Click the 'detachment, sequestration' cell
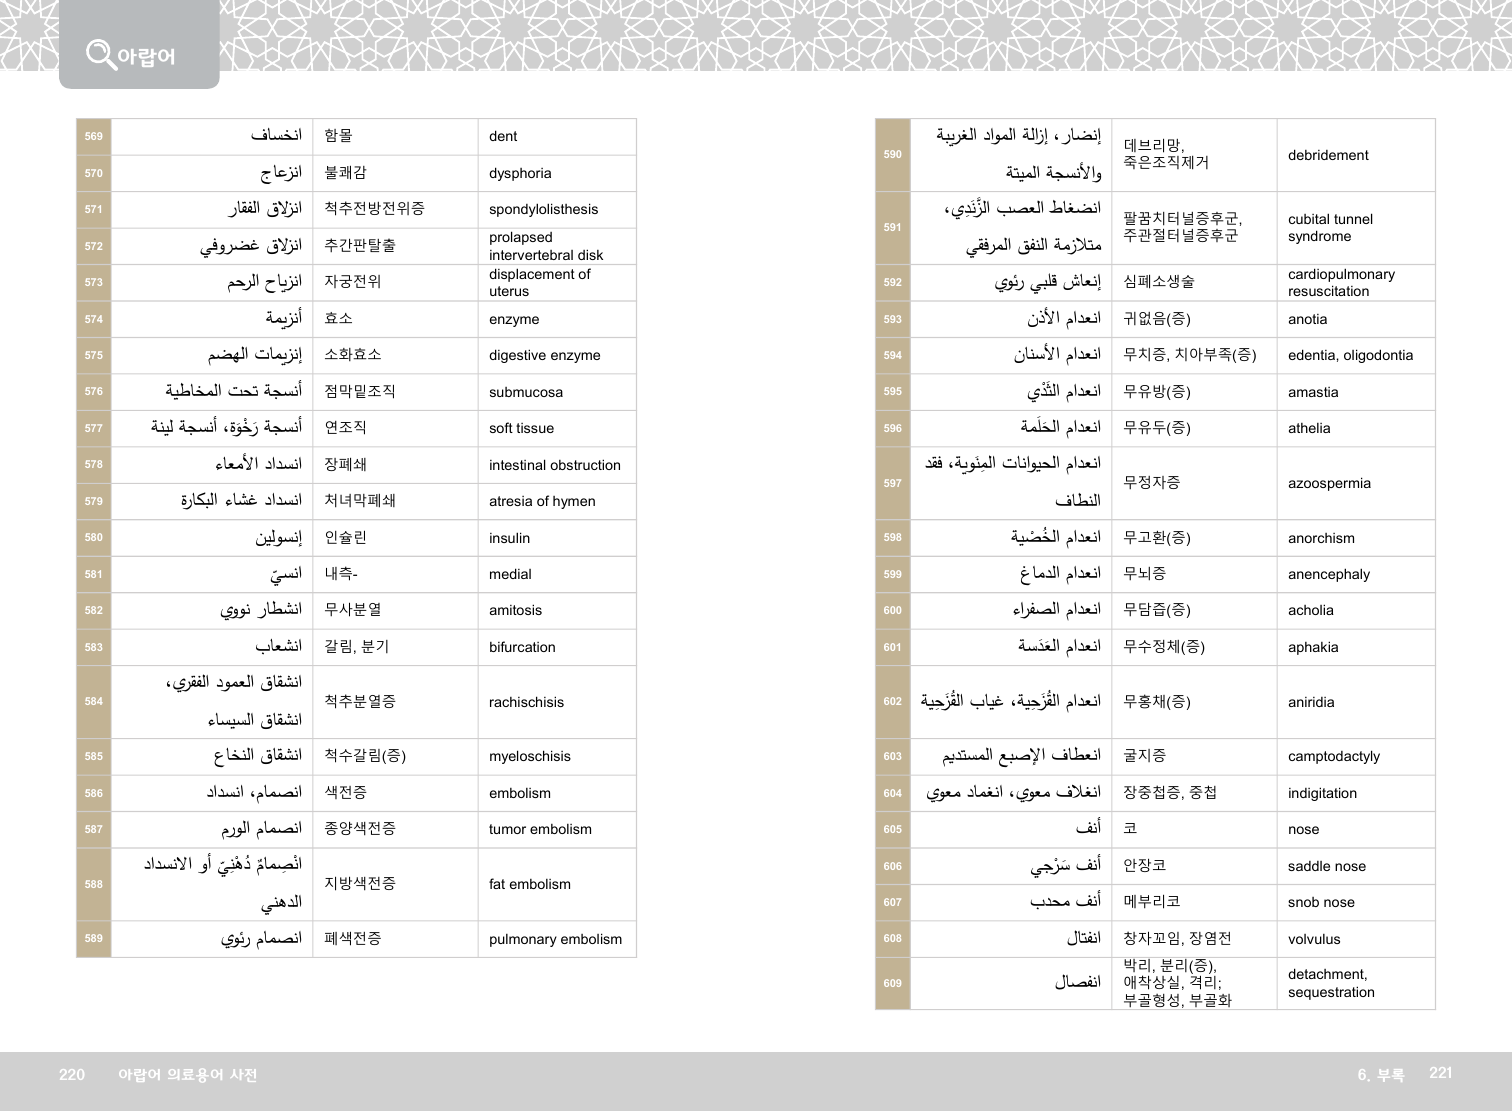The height and width of the screenshot is (1111, 1512). click(x=1331, y=984)
